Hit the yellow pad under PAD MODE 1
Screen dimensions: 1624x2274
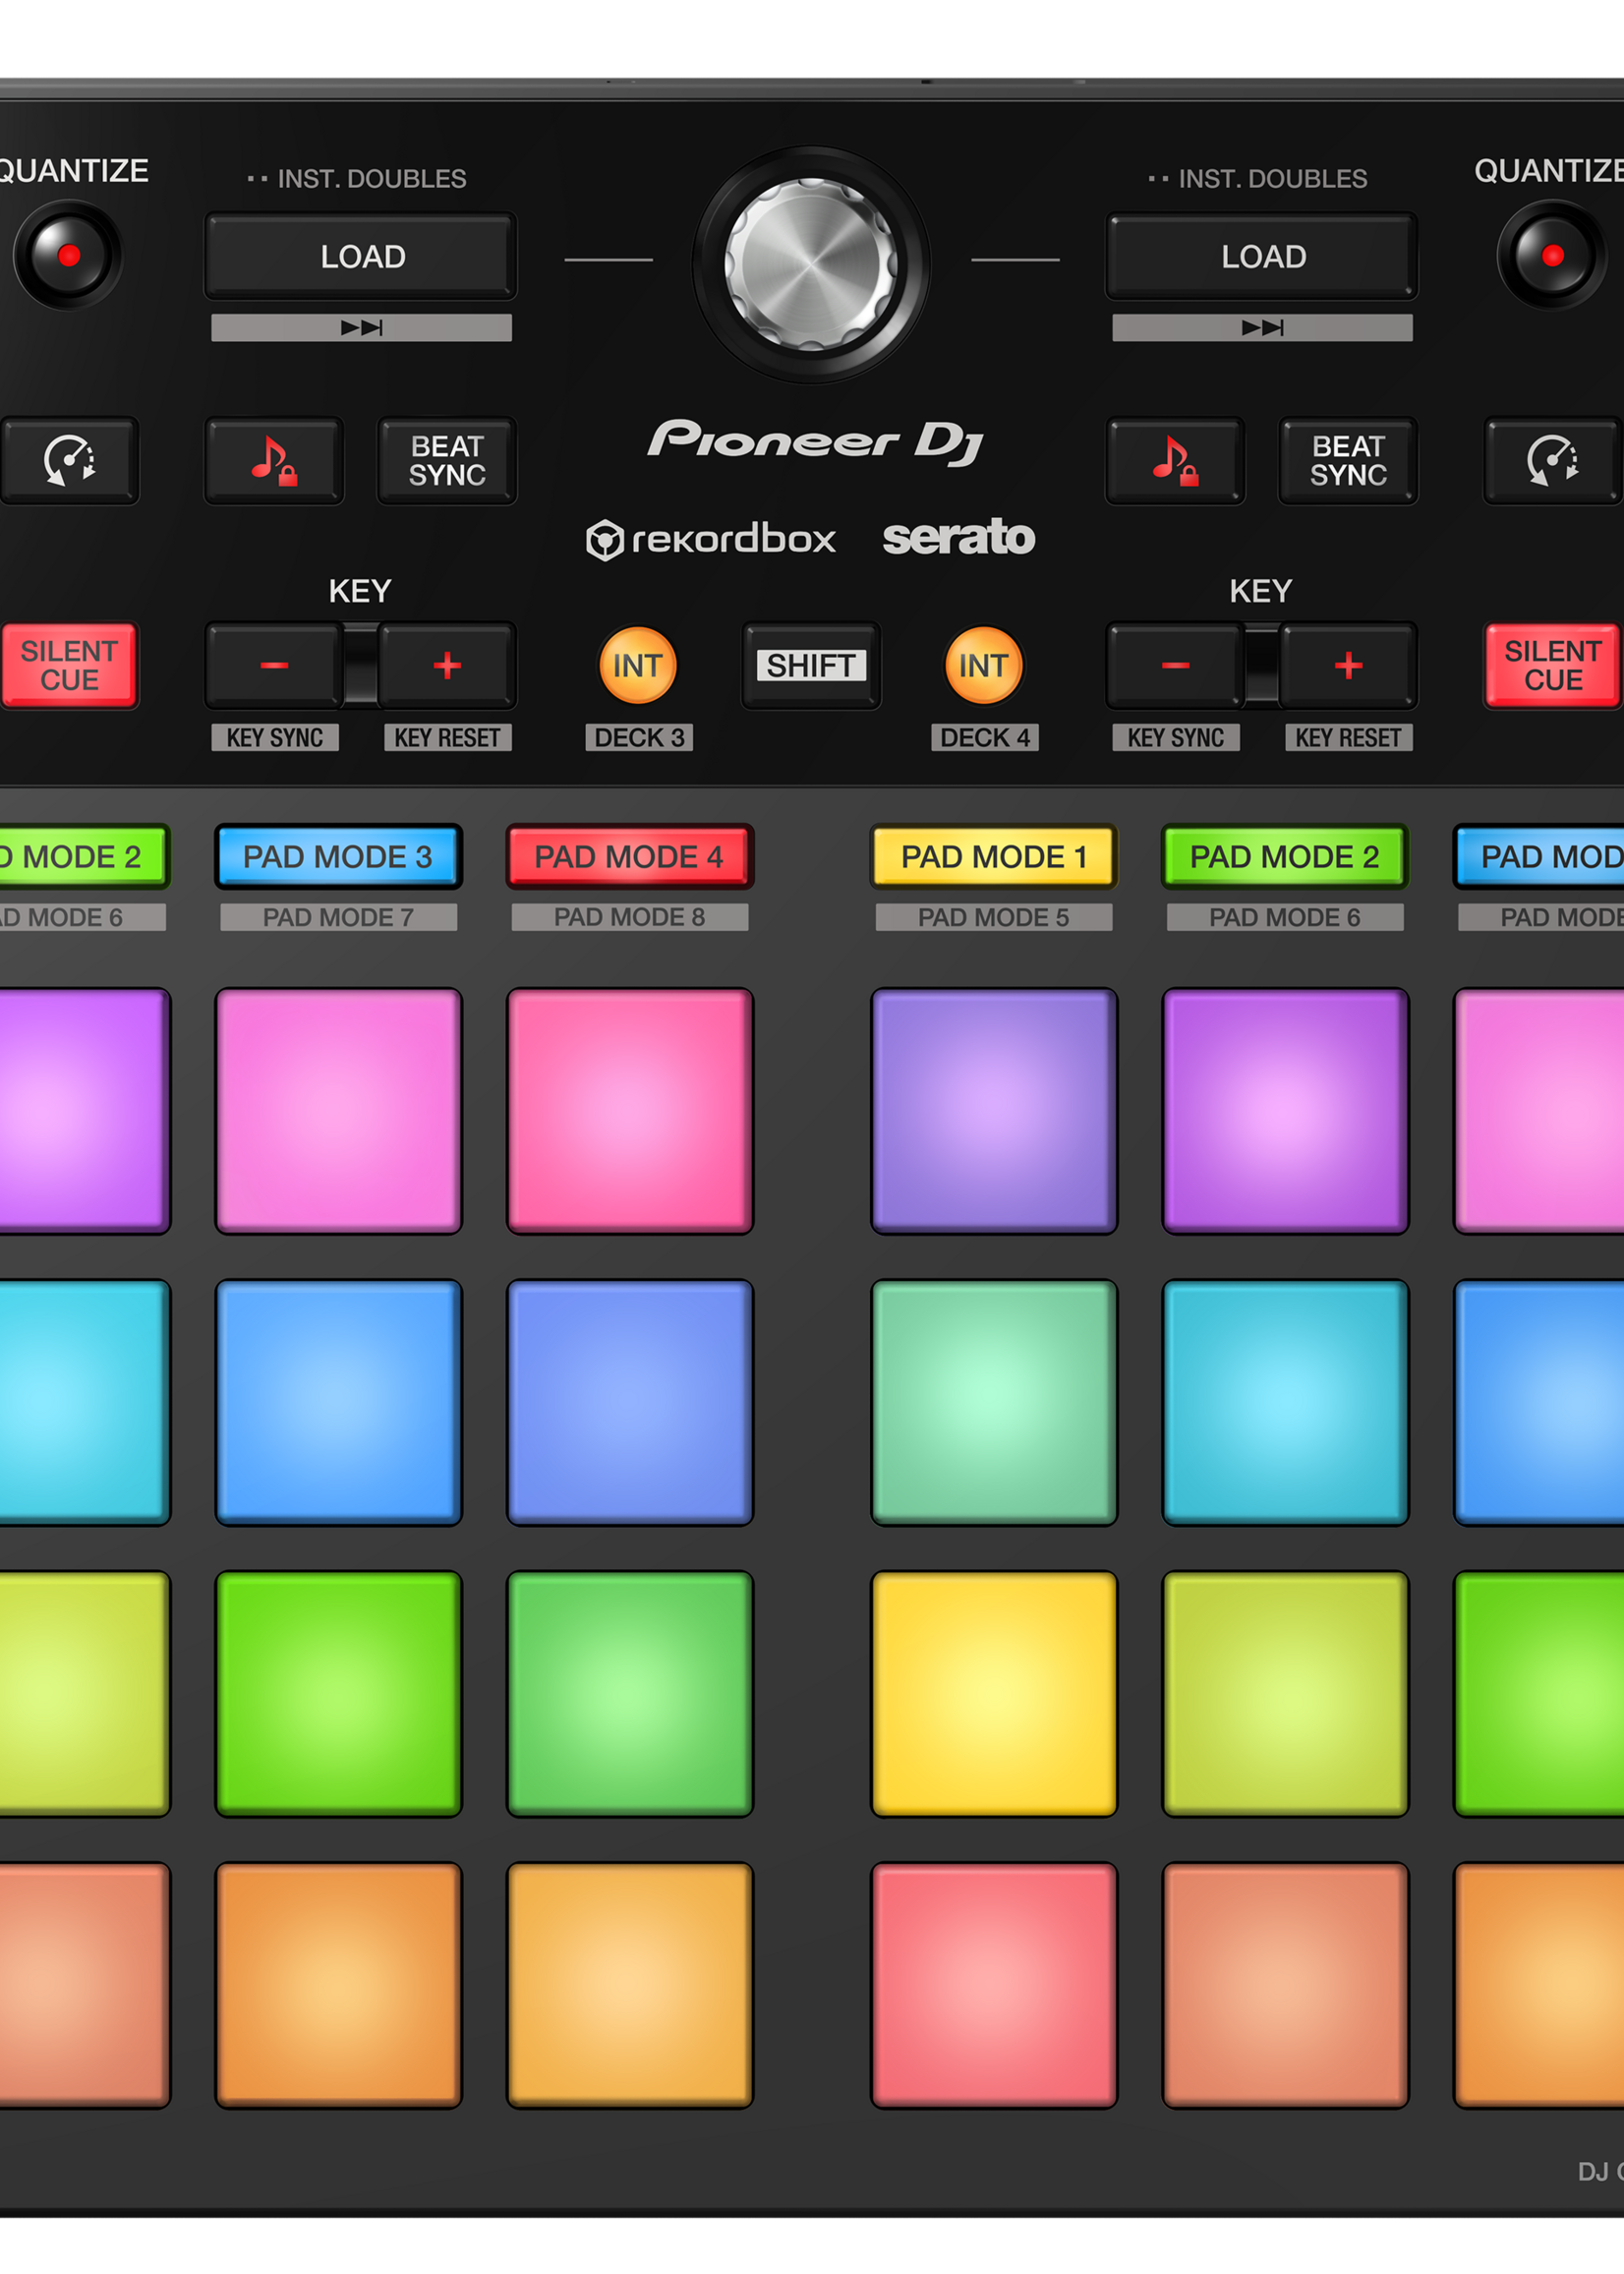[994, 1693]
